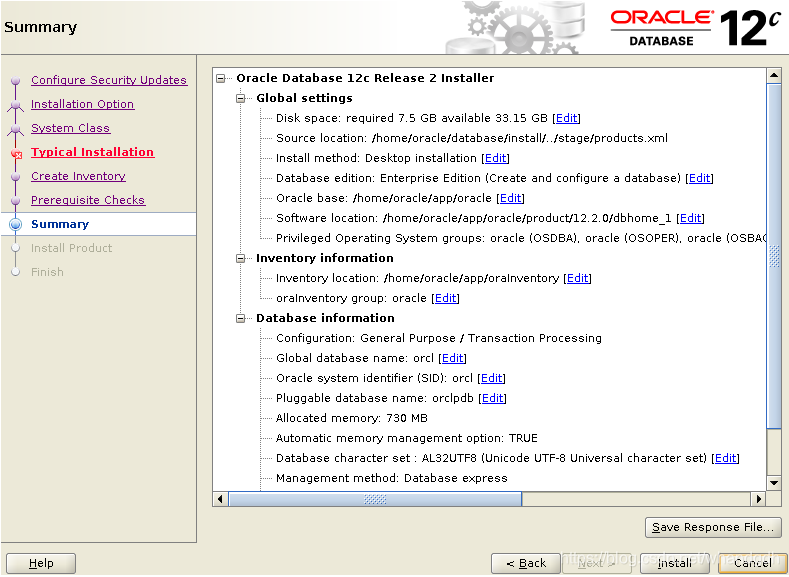Open the Typical Installation step

pyautogui.click(x=93, y=152)
